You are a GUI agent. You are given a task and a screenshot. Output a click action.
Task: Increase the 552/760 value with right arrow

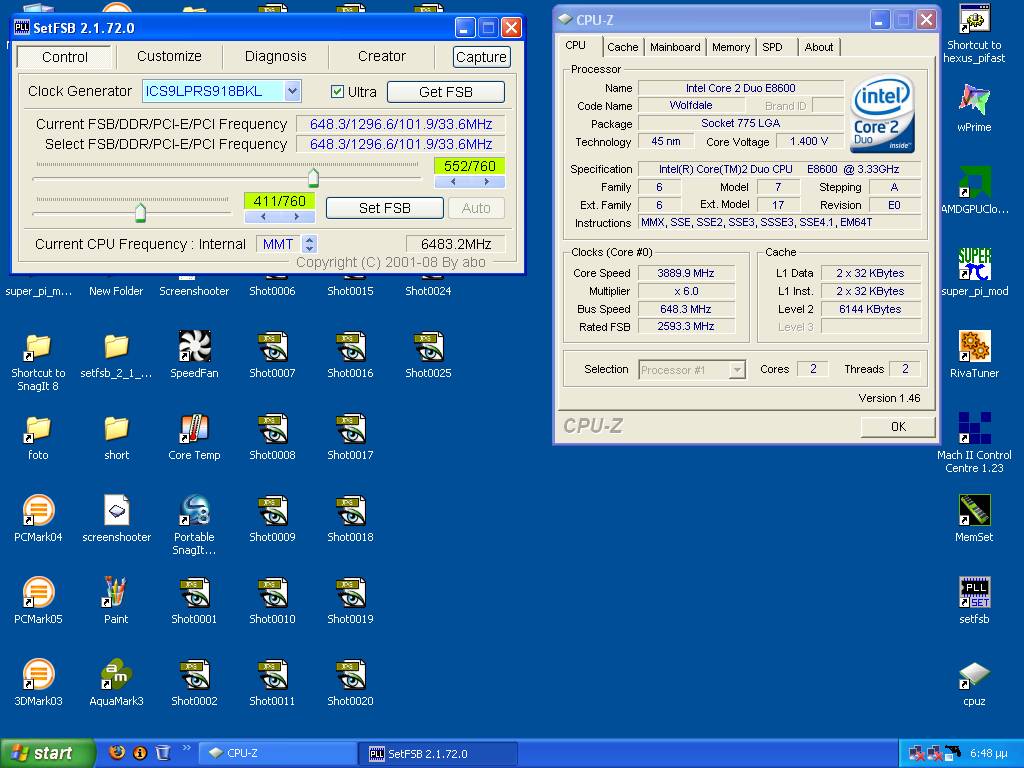tap(487, 182)
